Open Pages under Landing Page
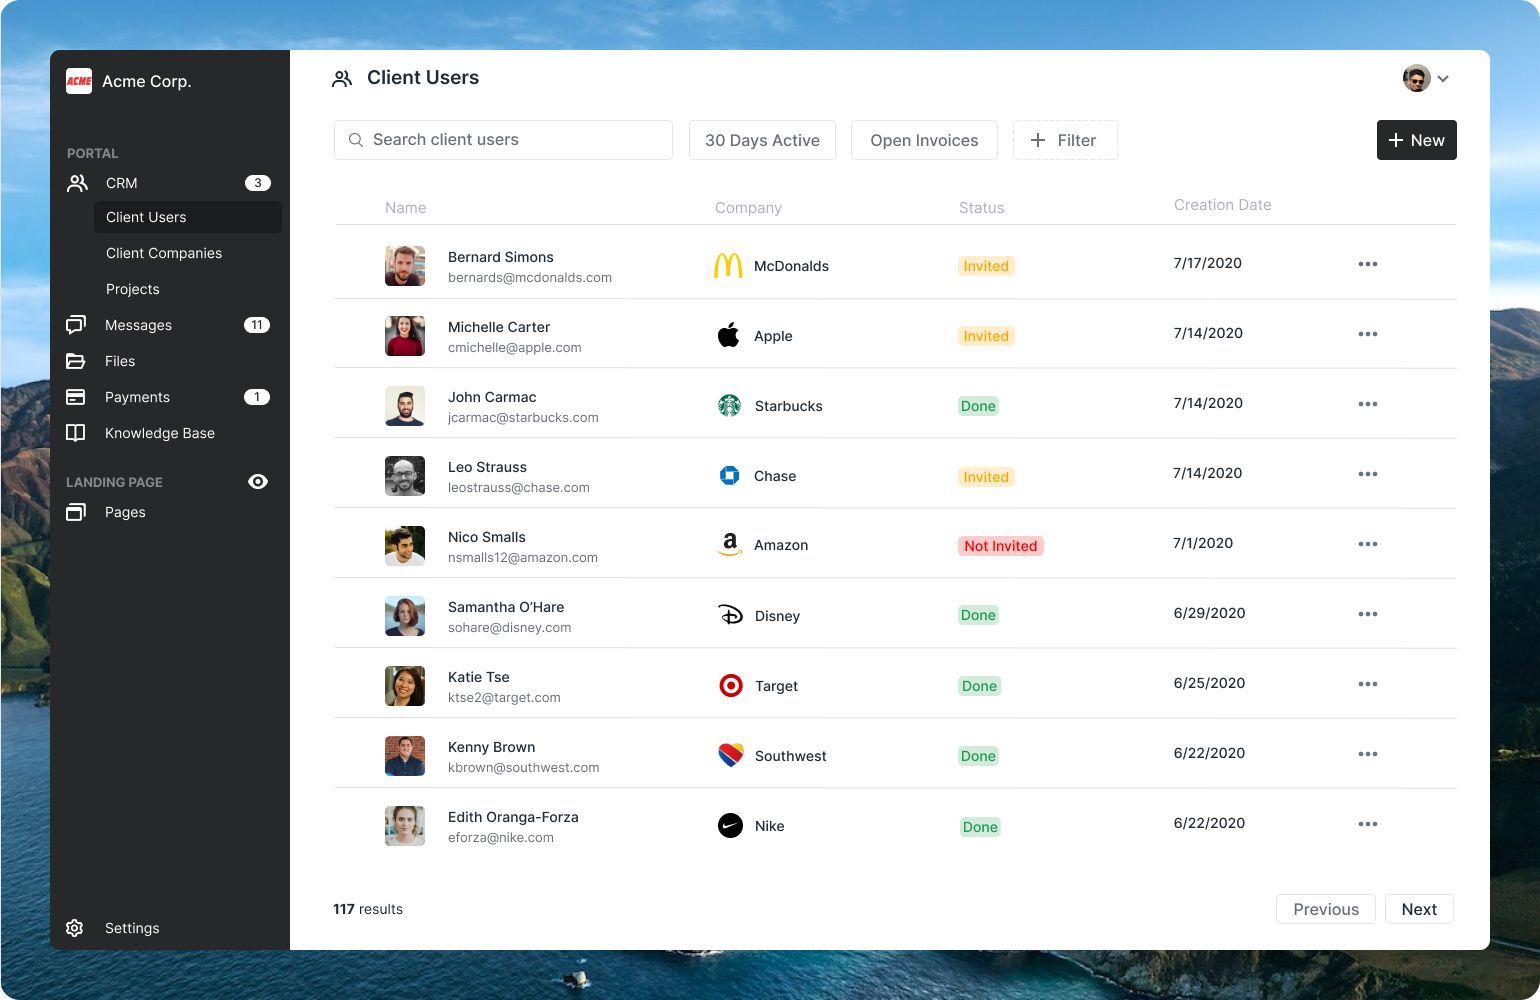The width and height of the screenshot is (1540, 1000). tap(125, 512)
